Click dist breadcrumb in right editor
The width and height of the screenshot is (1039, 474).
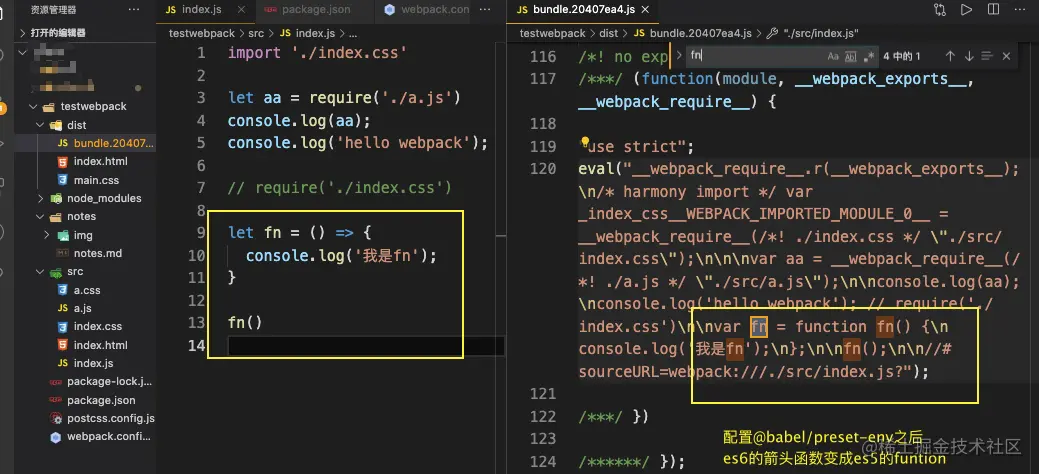point(608,33)
